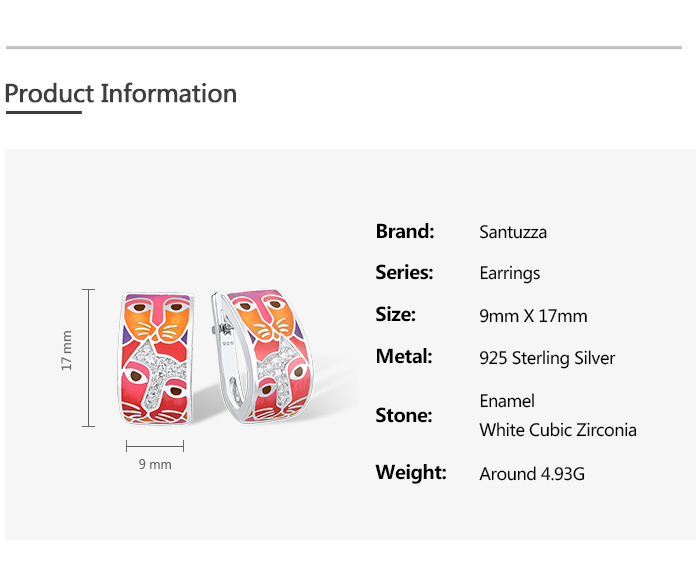Click the Weight: label
The height and width of the screenshot is (588, 700).
tap(411, 472)
